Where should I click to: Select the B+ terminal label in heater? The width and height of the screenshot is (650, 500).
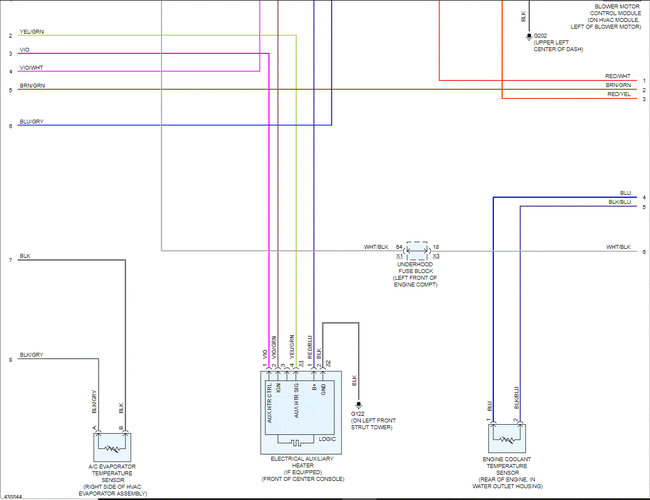click(x=314, y=387)
